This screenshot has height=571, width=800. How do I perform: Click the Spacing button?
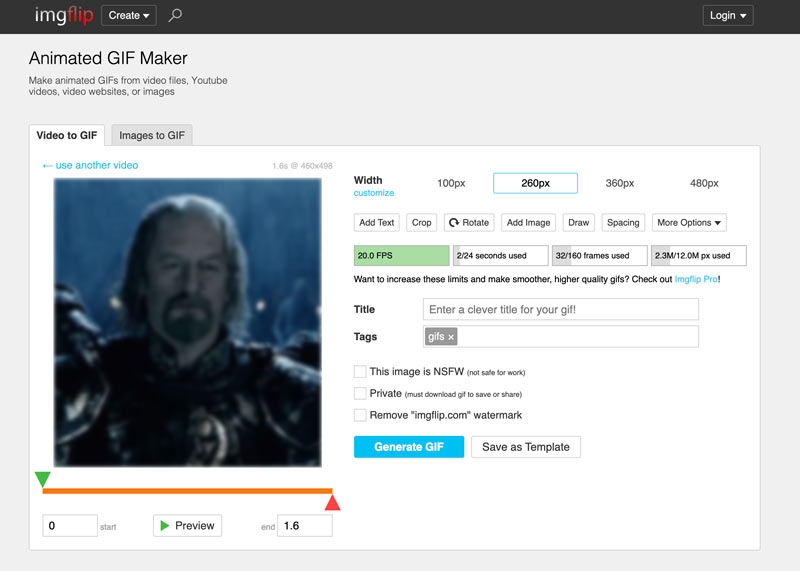pos(623,222)
